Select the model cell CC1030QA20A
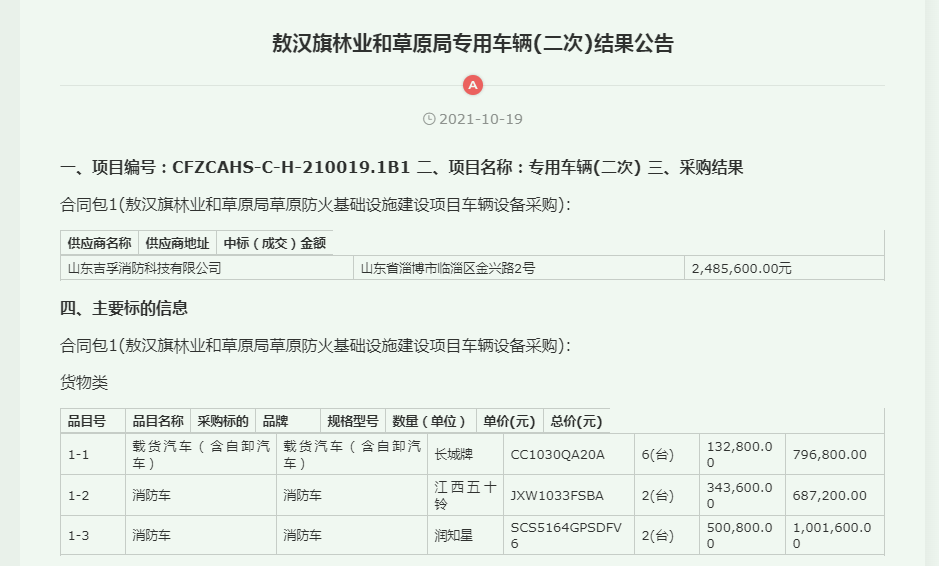This screenshot has height=566, width=939. 557,455
